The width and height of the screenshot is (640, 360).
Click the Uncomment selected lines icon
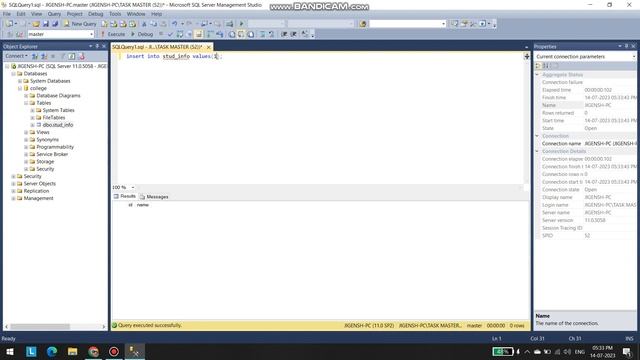click(271, 34)
